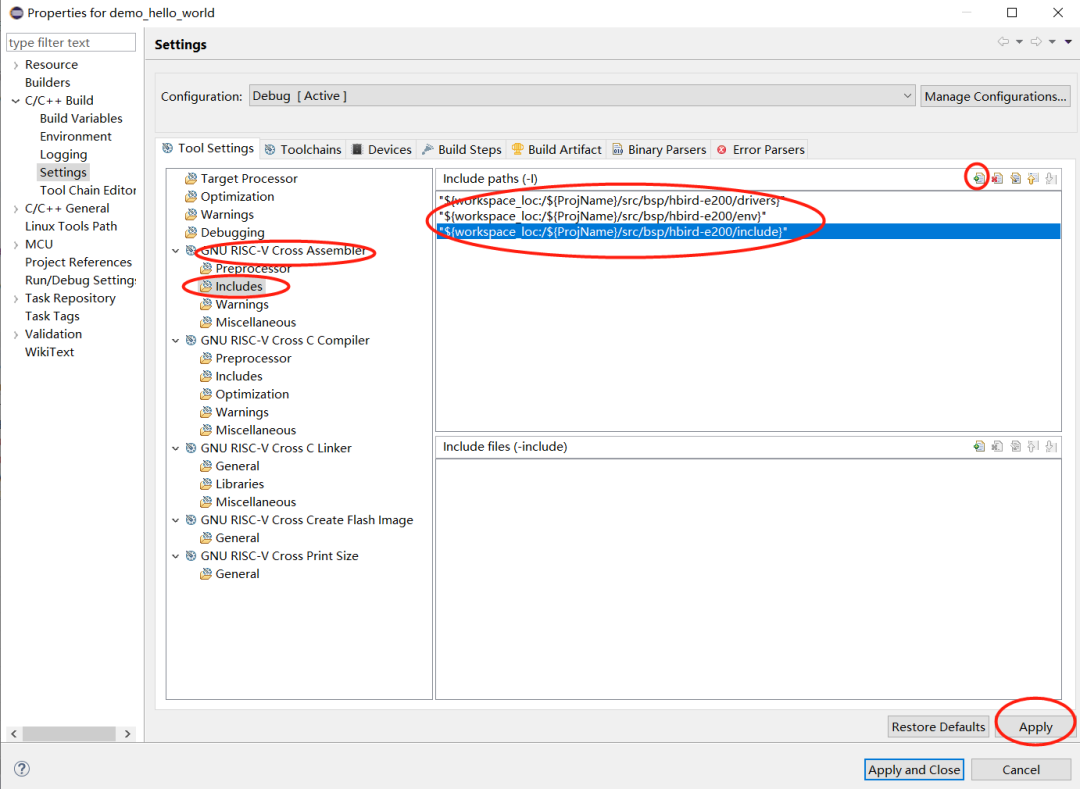Viewport: 1080px width, 789px height.
Task: Click the Cancel button
Action: point(1021,769)
